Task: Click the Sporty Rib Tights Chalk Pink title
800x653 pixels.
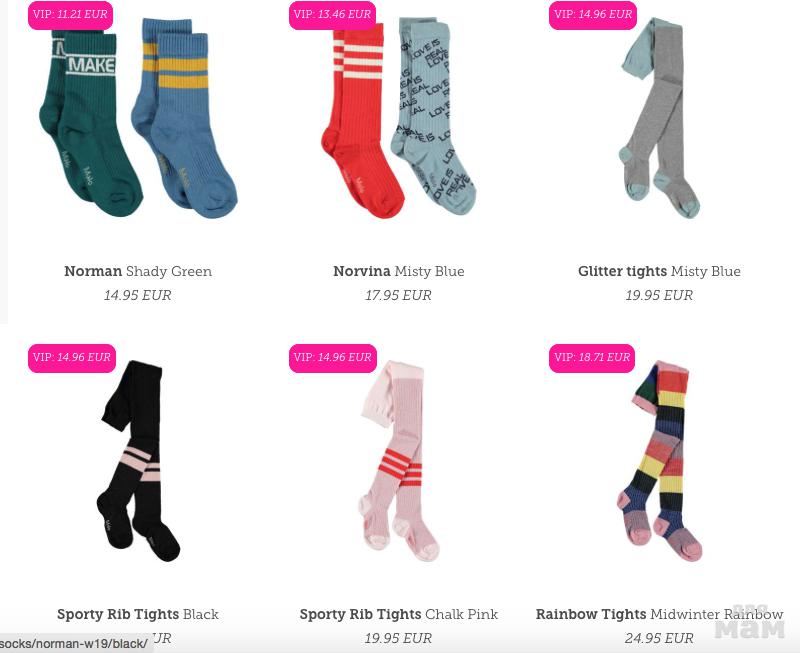Action: tap(398, 614)
